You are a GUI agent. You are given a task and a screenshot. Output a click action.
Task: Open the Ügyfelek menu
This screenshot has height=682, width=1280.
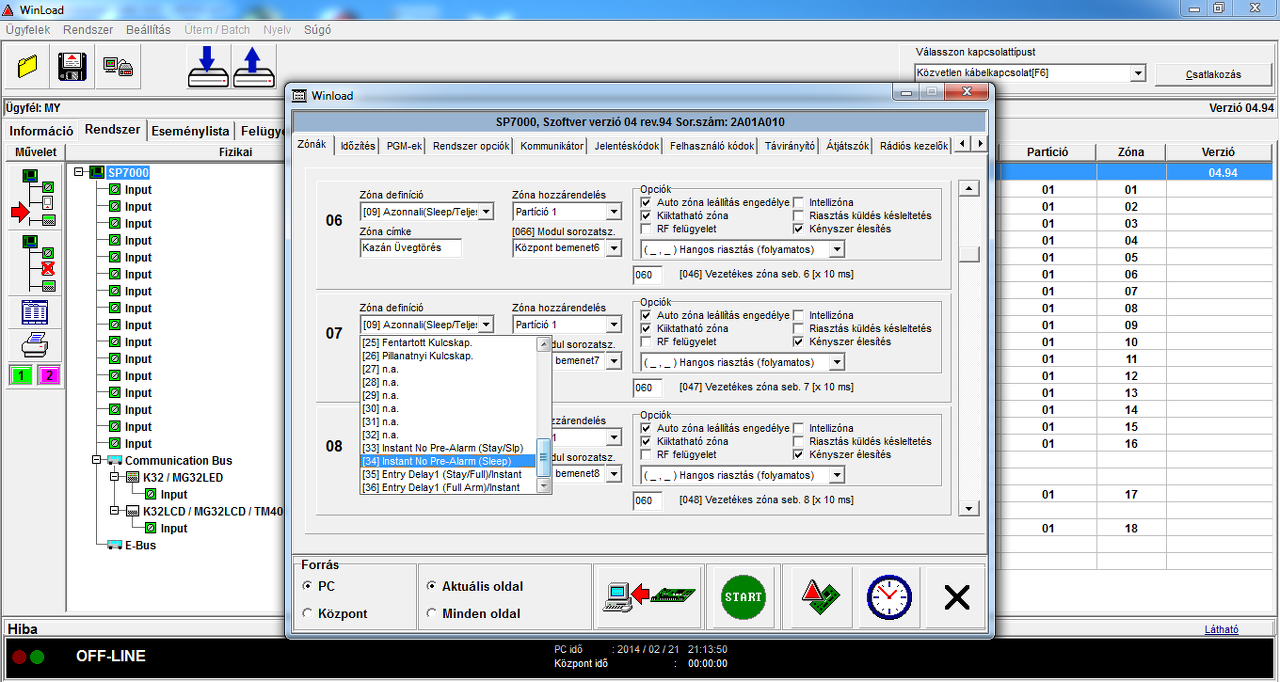point(28,30)
